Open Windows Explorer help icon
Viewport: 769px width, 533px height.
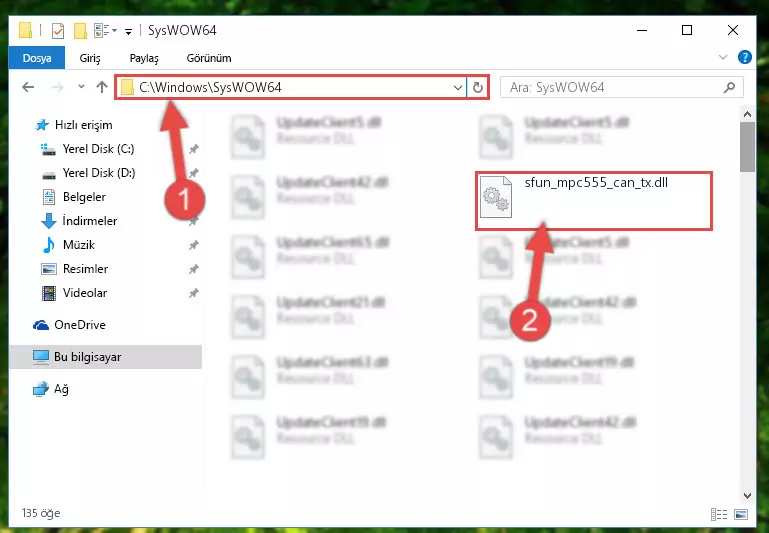[744, 57]
